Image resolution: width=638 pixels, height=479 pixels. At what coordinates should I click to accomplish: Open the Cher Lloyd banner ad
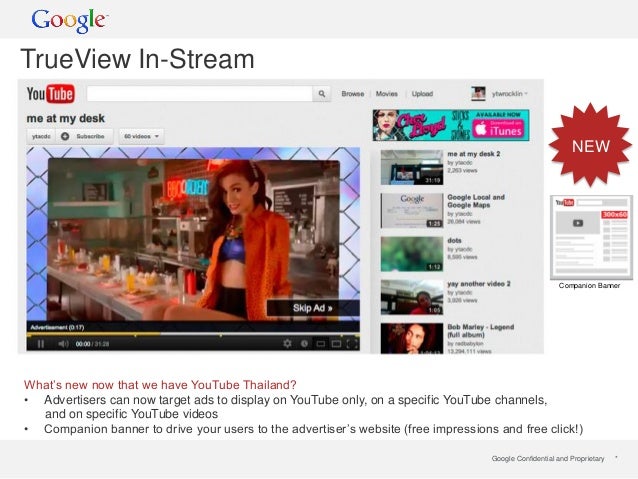[451, 125]
